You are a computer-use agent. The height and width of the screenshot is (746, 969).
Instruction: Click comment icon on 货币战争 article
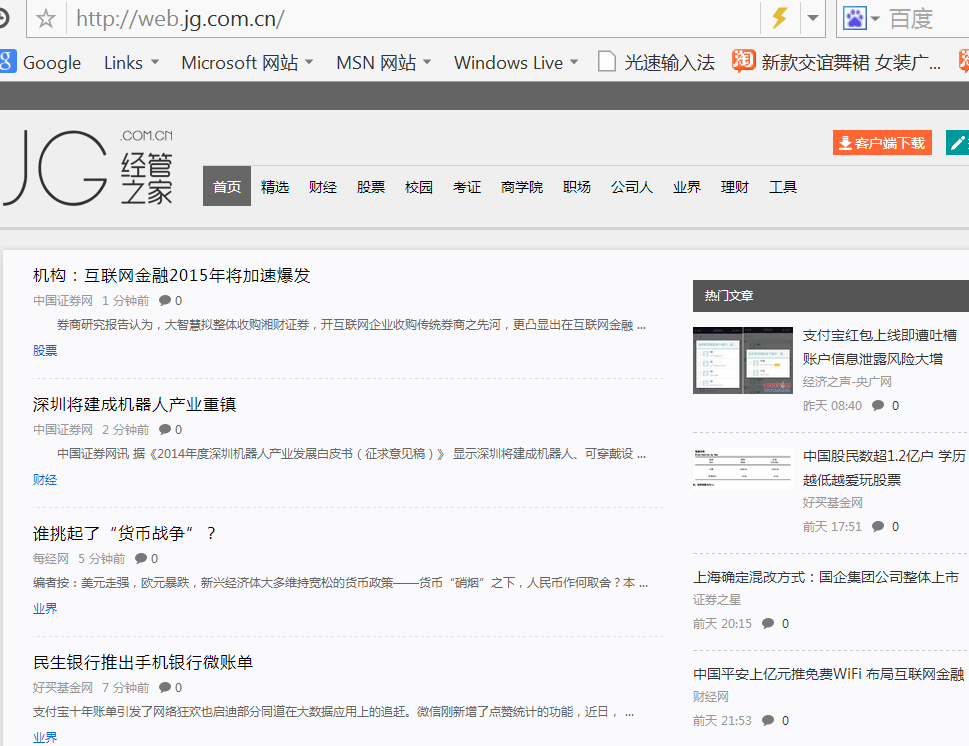(x=142, y=559)
